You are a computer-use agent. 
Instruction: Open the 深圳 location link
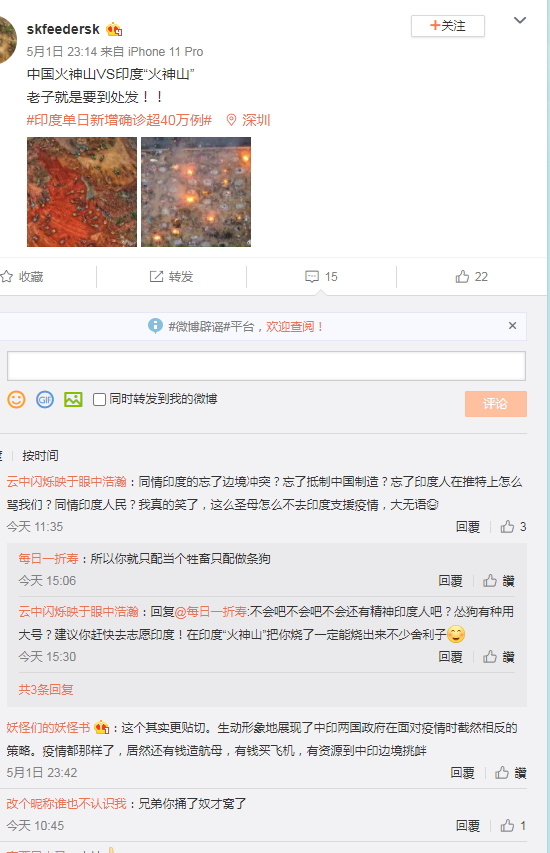tap(249, 120)
